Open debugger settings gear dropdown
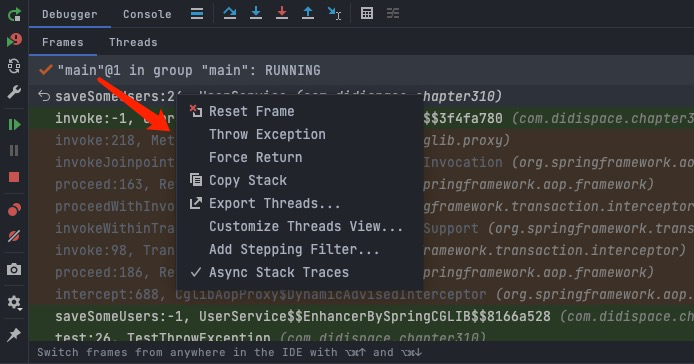The image size is (694, 364). click(14, 302)
